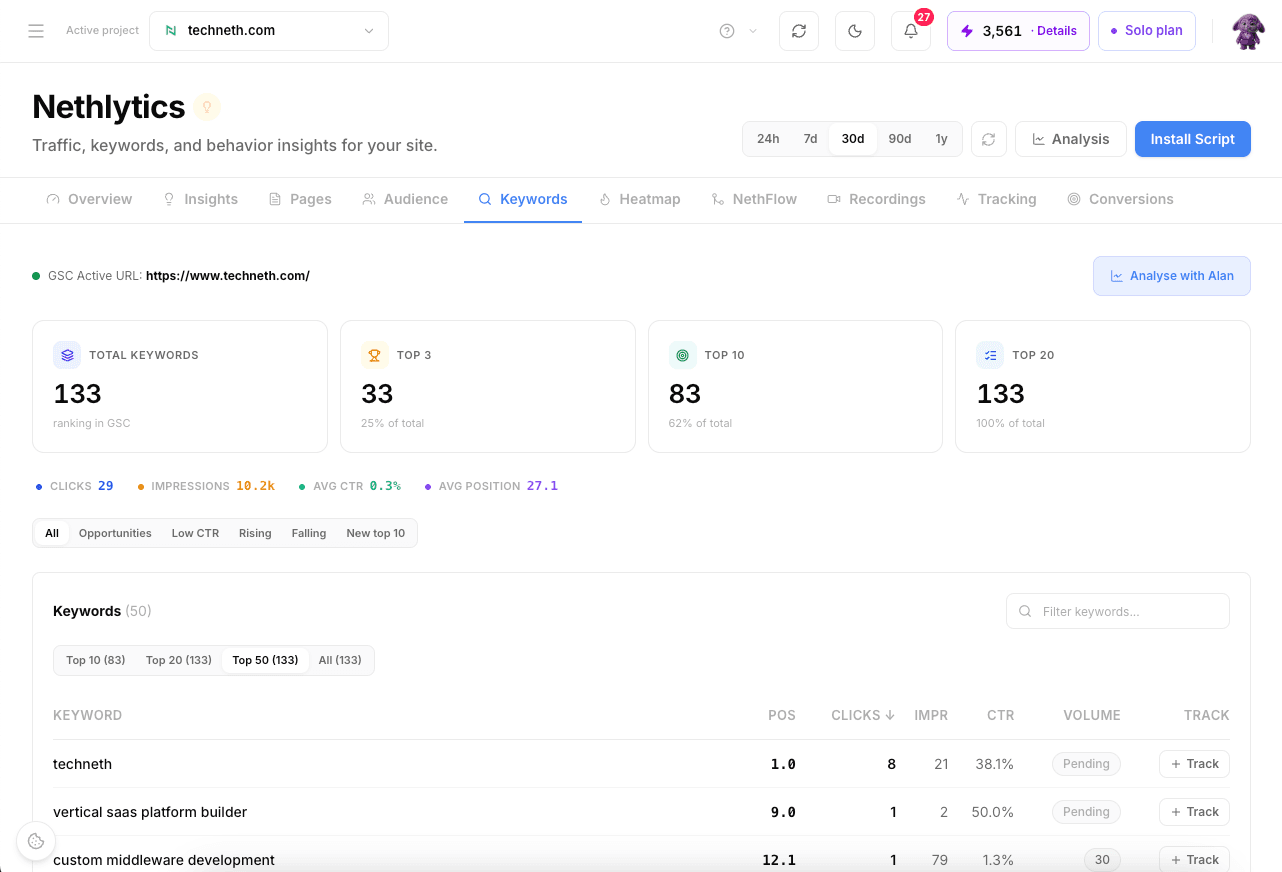The image size is (1282, 872).
Task: Toggle the Avg Position metric legend
Action: point(491,486)
